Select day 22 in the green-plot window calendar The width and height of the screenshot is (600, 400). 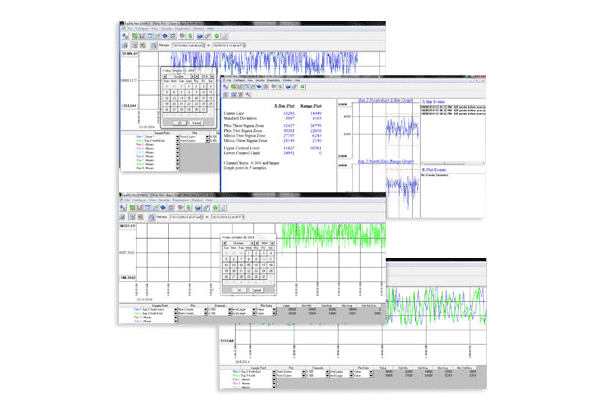click(248, 271)
